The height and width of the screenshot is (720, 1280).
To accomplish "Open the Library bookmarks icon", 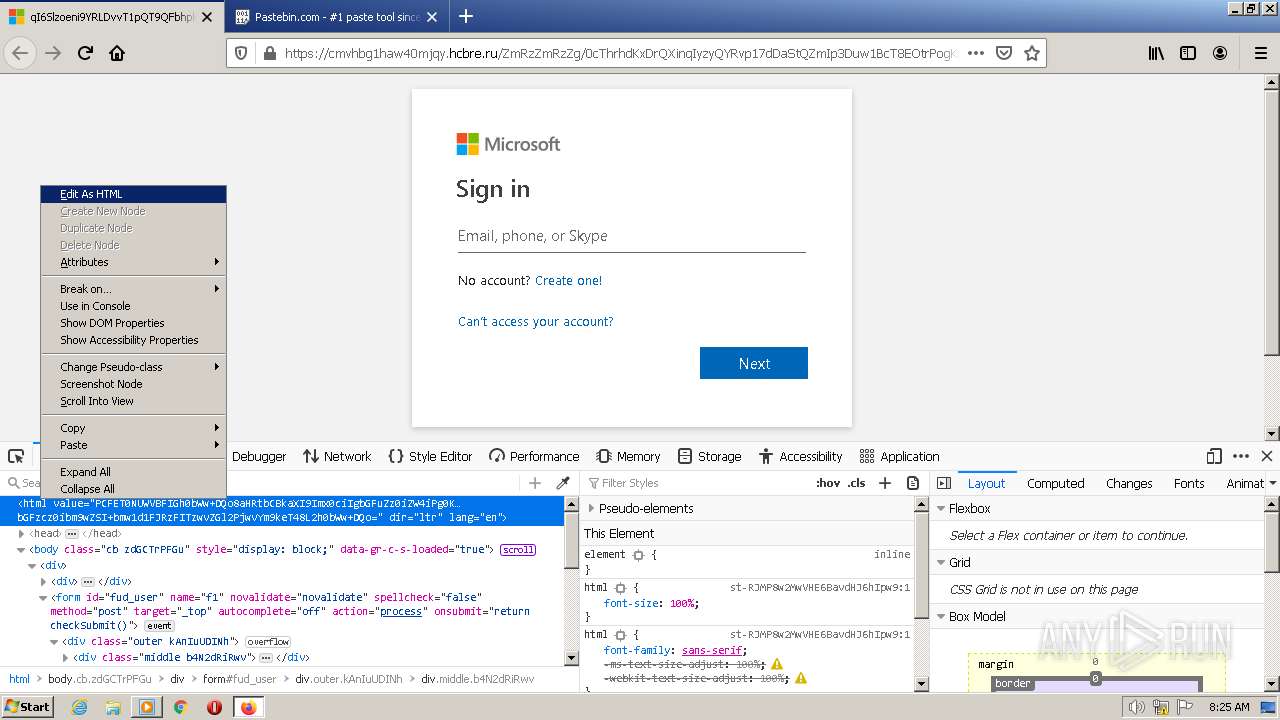I will pos(1156,53).
